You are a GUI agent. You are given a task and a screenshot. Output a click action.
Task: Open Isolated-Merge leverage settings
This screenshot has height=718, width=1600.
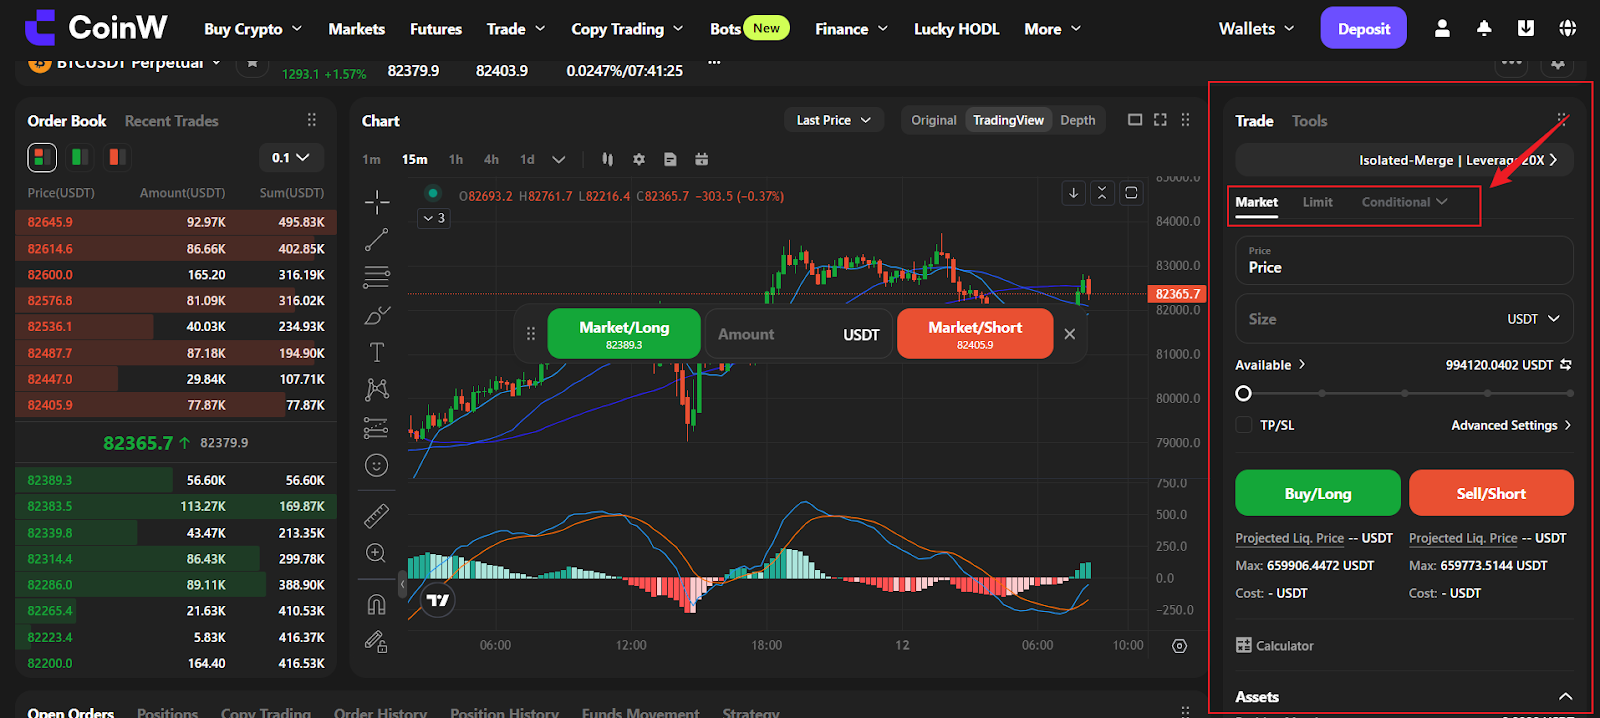point(1404,160)
